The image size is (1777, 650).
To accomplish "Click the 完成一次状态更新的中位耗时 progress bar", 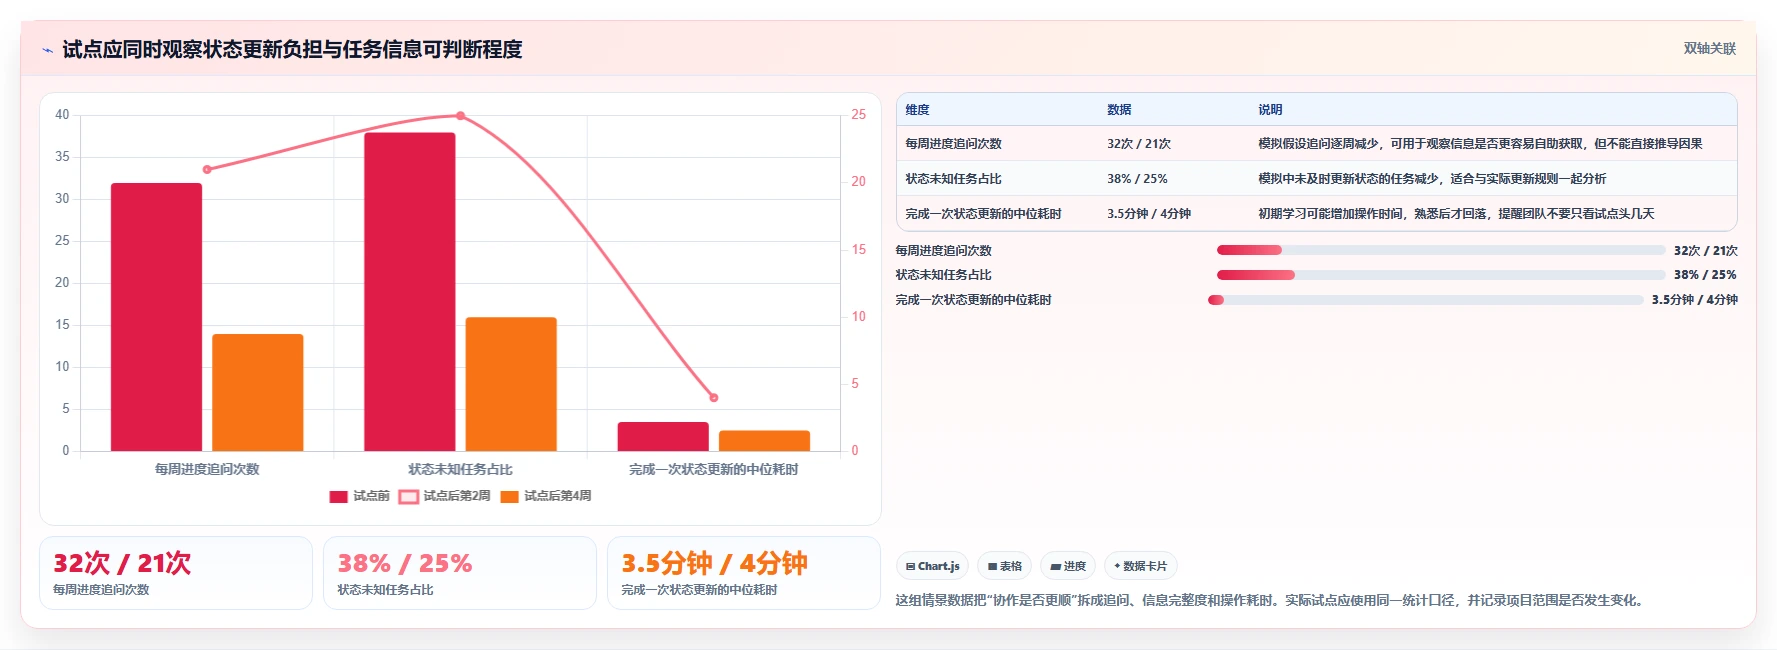I will coord(1426,300).
